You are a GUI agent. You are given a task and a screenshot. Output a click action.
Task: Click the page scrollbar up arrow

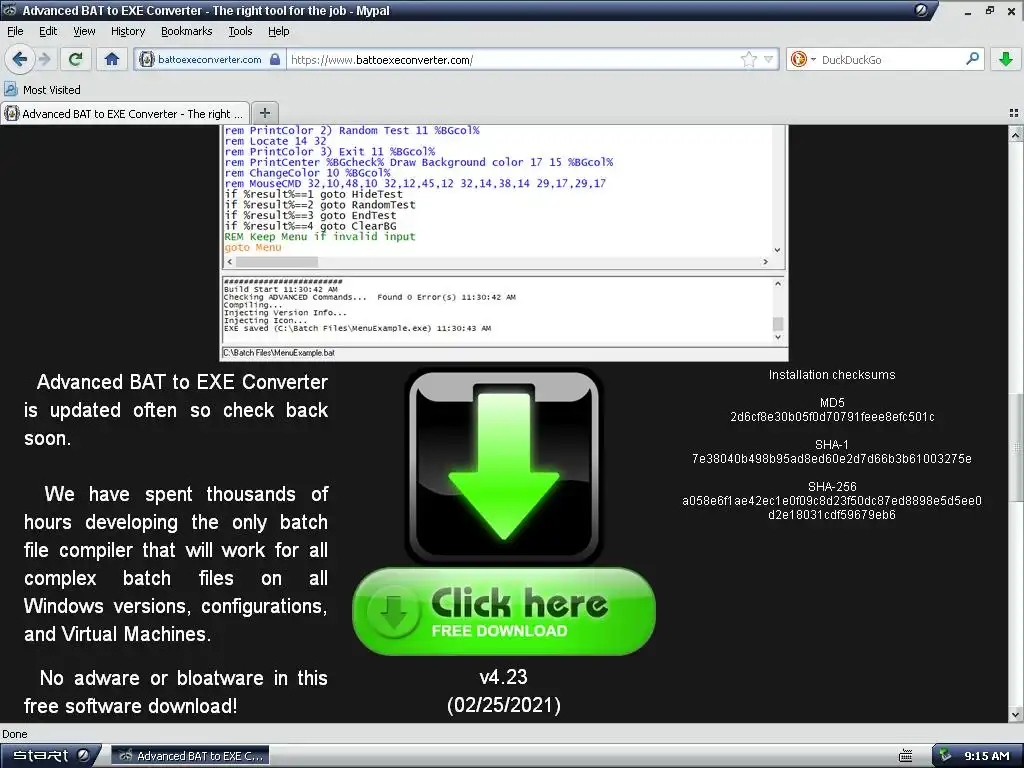click(x=1016, y=135)
